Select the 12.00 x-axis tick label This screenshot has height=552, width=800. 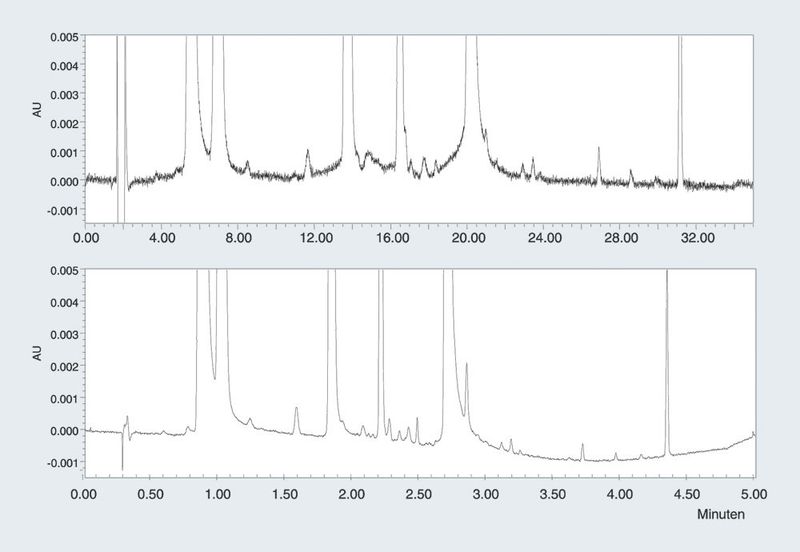[316, 238]
